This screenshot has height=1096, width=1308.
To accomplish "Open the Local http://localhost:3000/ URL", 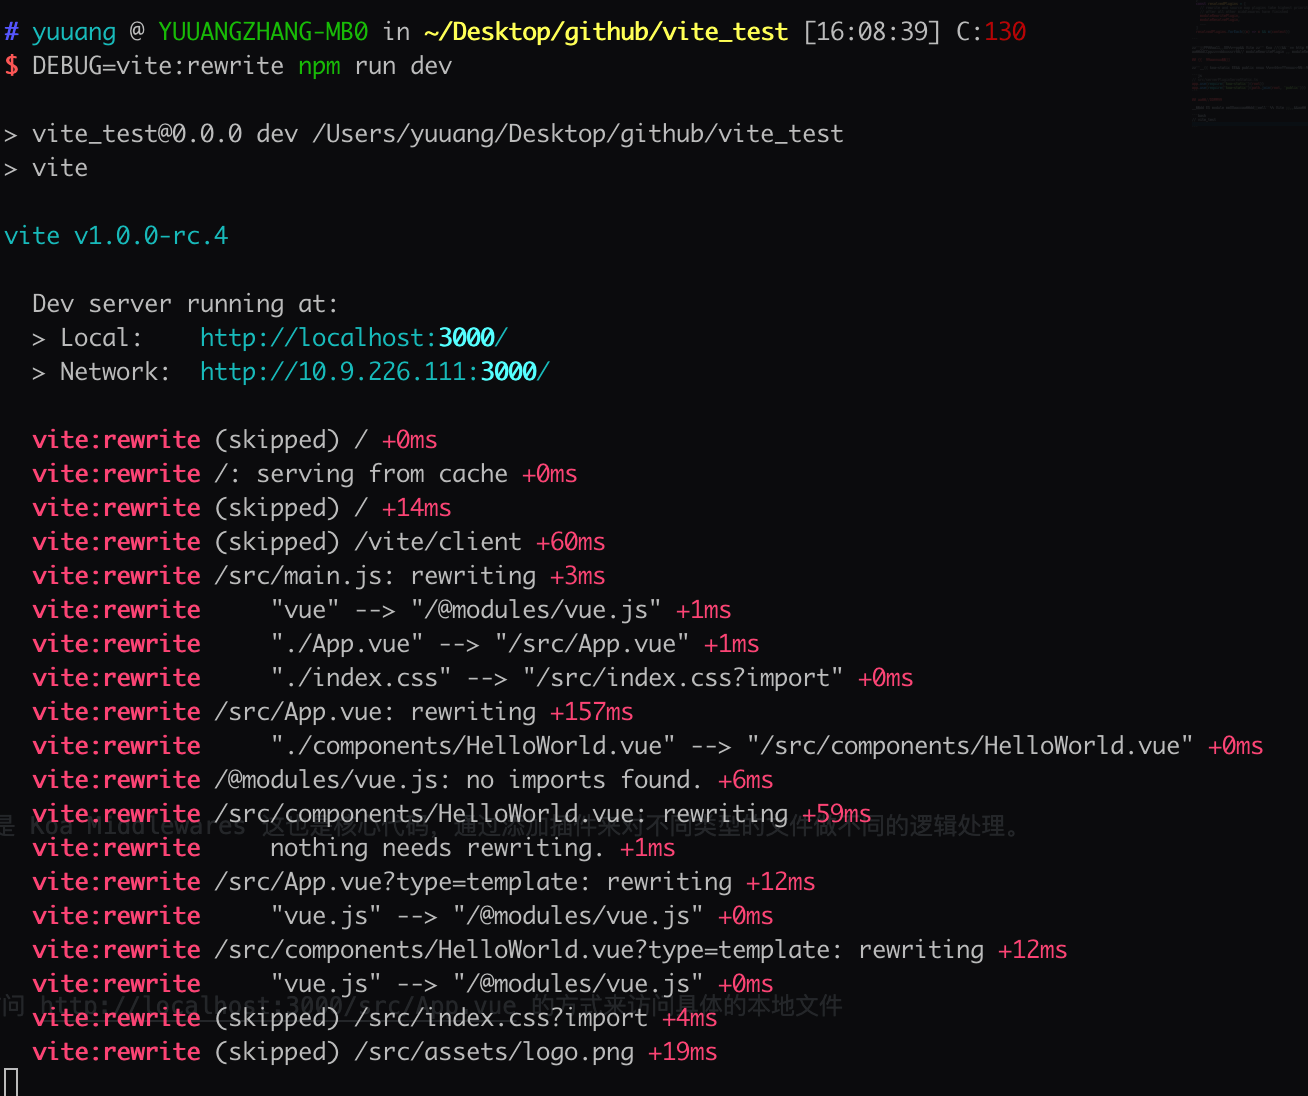I will pos(353,338).
